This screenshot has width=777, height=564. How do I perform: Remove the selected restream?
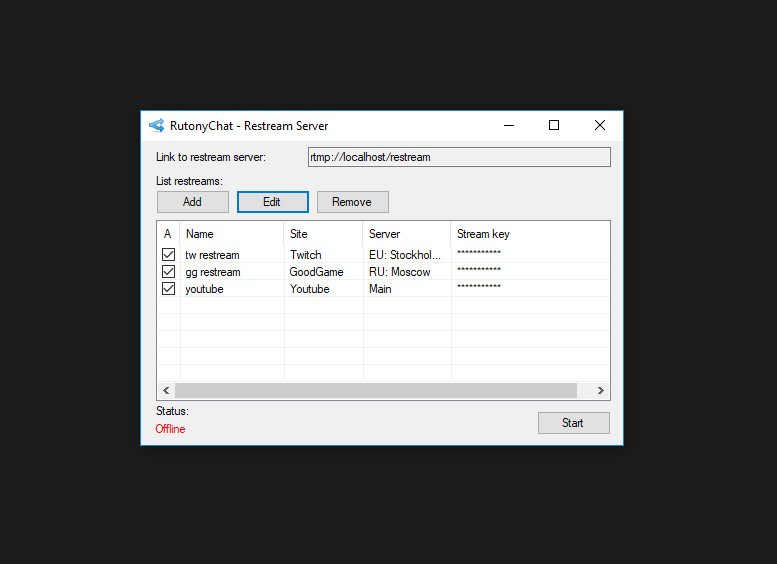[352, 202]
